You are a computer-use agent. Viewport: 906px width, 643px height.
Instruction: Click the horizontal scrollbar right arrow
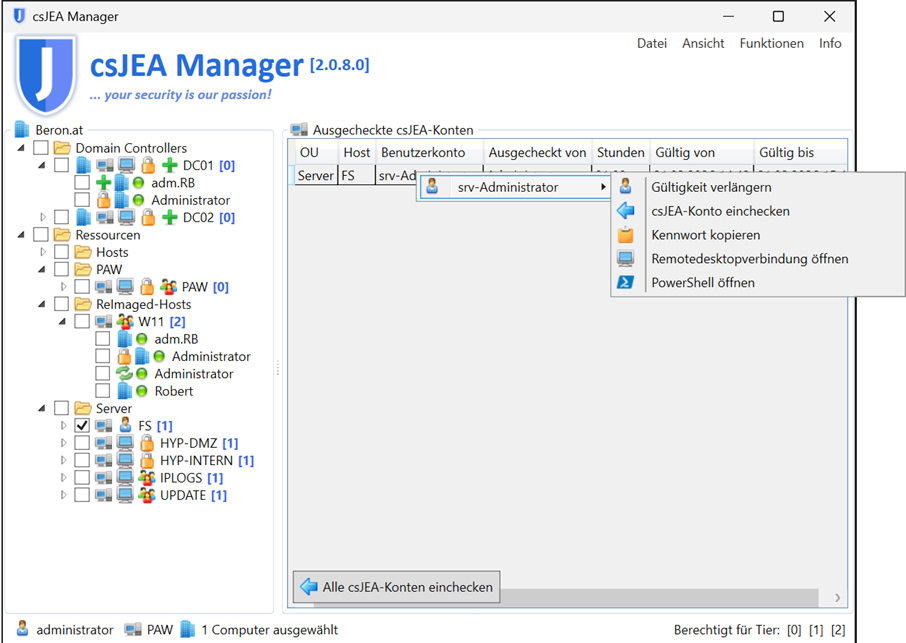[x=837, y=598]
